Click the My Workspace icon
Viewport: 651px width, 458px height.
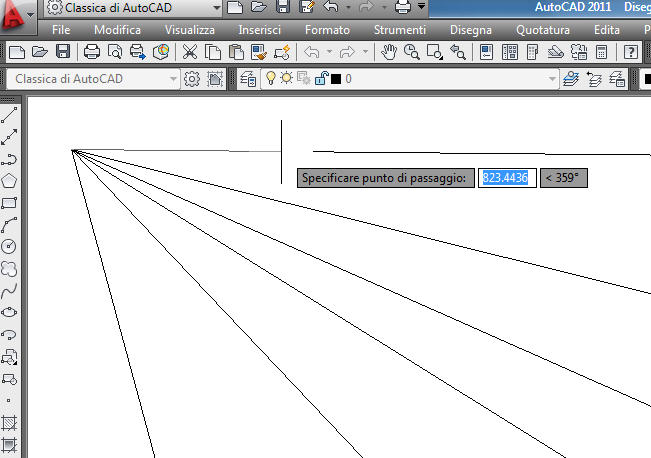(x=215, y=79)
